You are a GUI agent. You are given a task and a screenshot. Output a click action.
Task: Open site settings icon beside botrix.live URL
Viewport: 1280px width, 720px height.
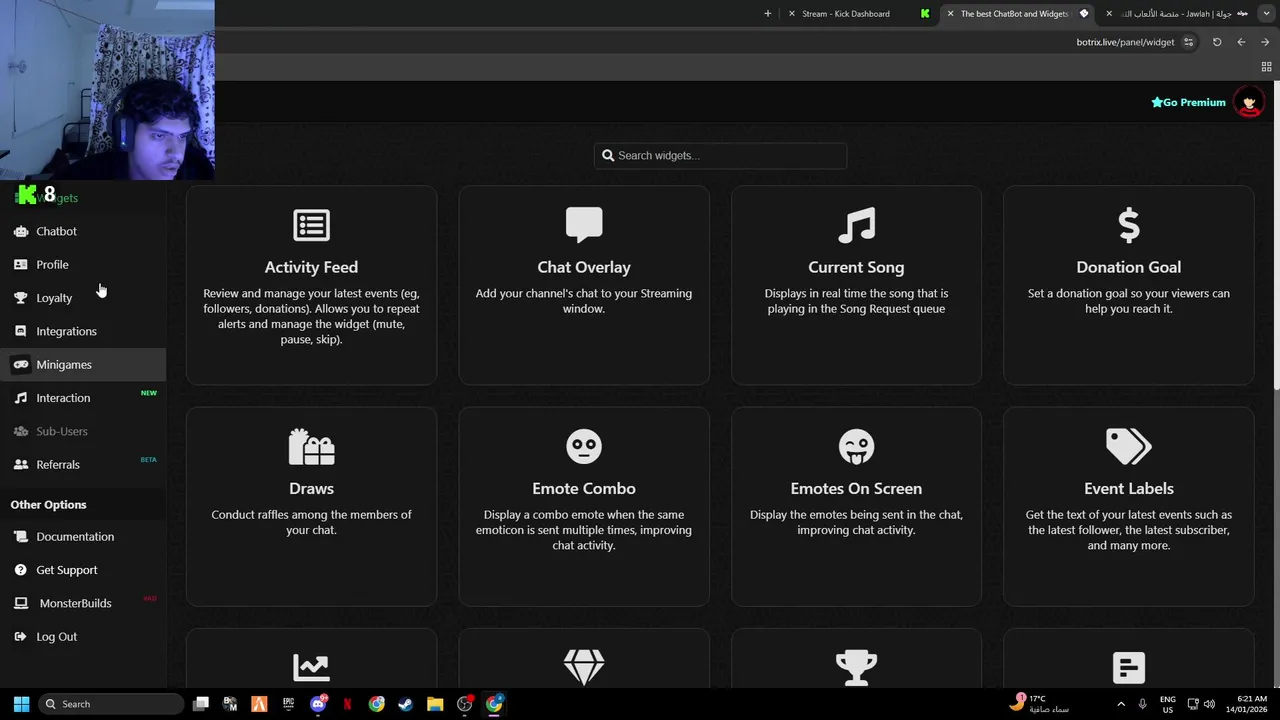pyautogui.click(x=1188, y=42)
